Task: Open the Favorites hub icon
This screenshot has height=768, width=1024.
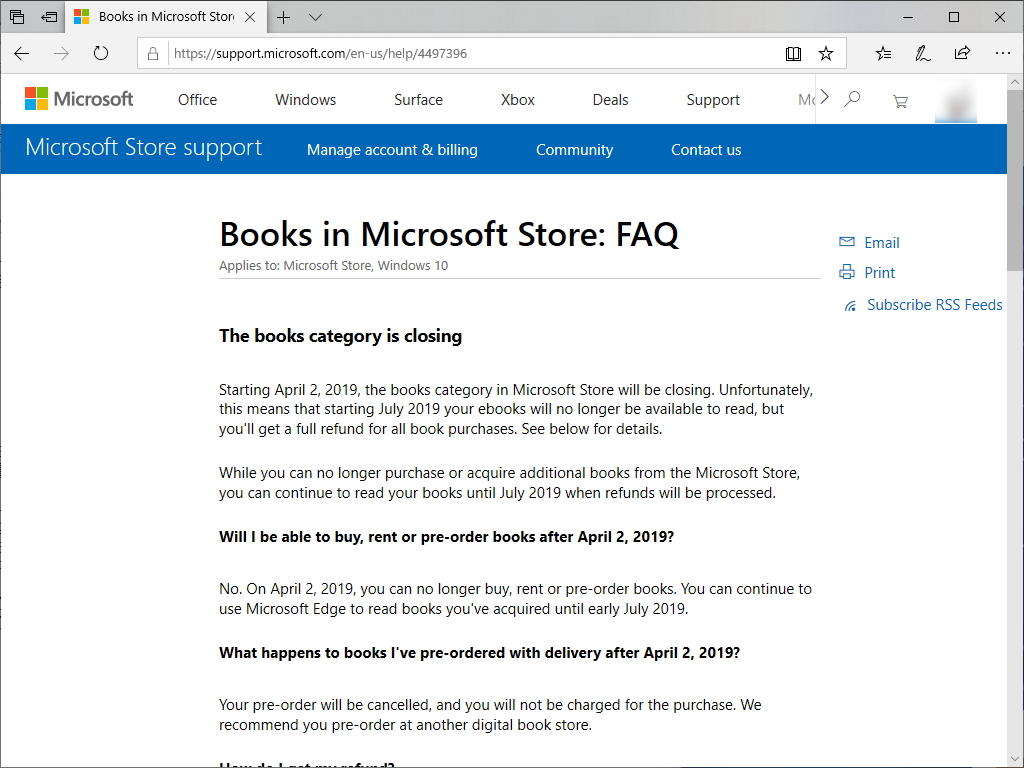Action: pyautogui.click(x=883, y=54)
